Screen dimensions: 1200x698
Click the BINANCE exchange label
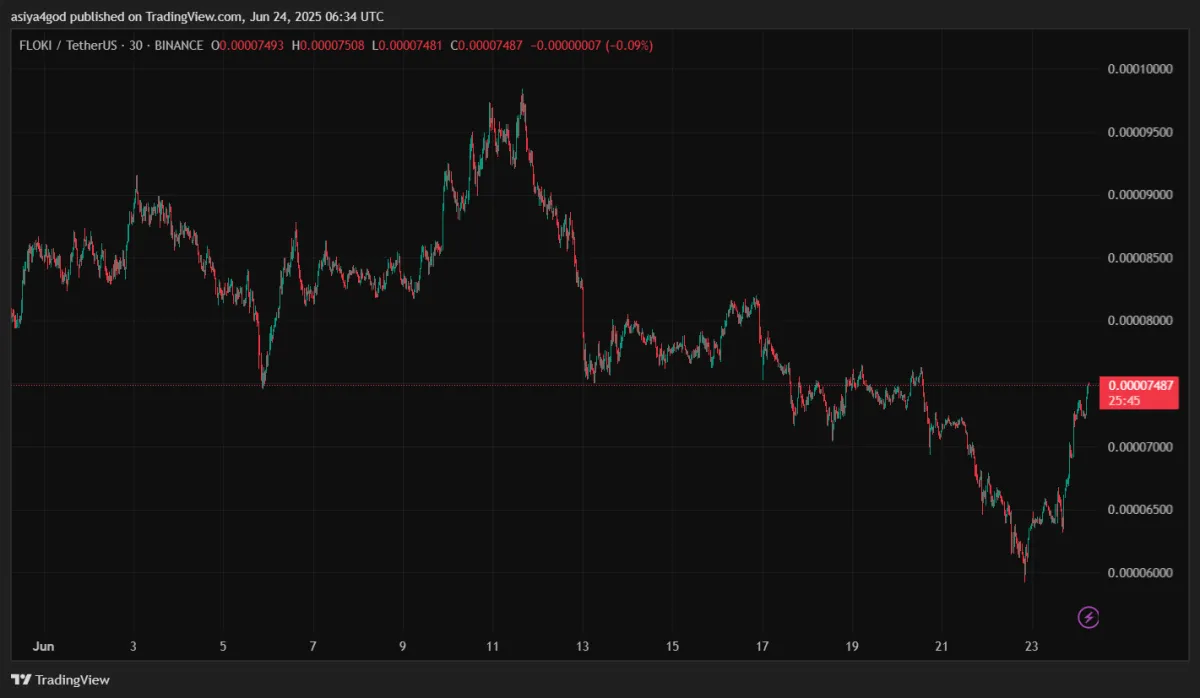click(x=179, y=45)
